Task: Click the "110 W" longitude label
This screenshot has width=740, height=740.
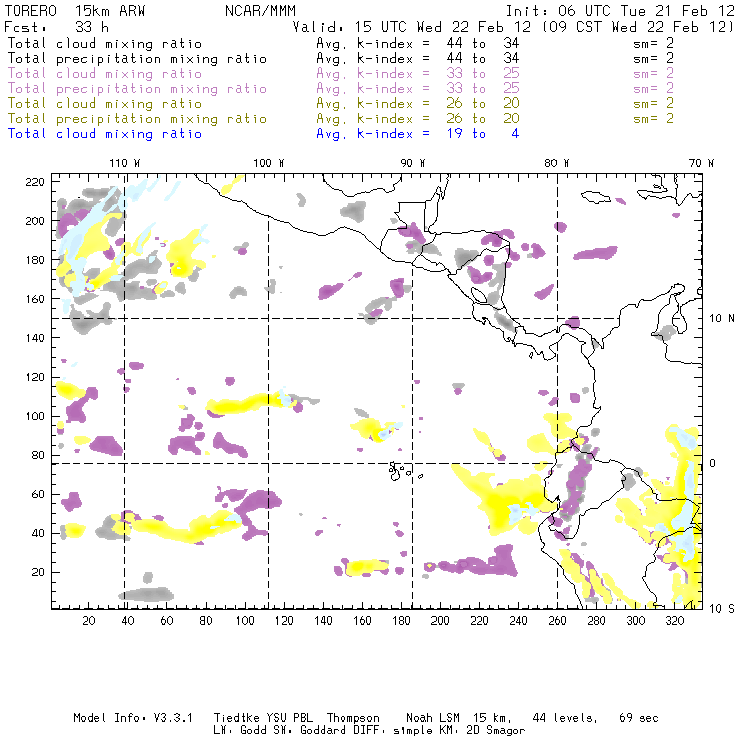Action: pyautogui.click(x=125, y=163)
